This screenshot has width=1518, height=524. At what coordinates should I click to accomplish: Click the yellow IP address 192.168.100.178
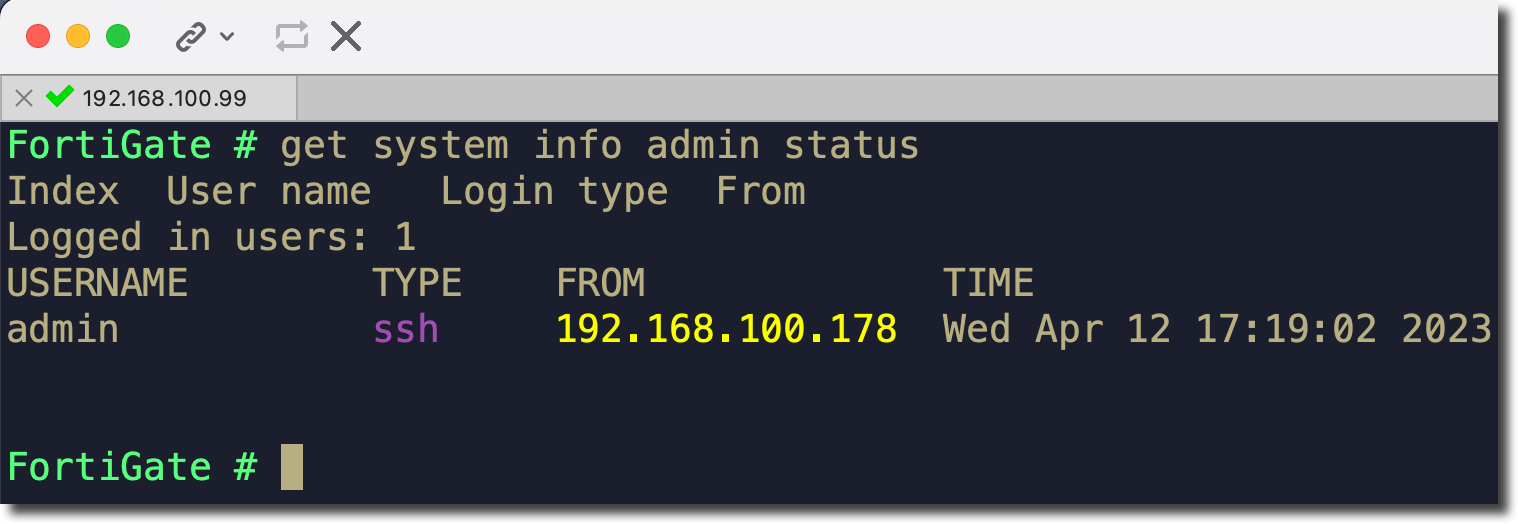point(726,328)
